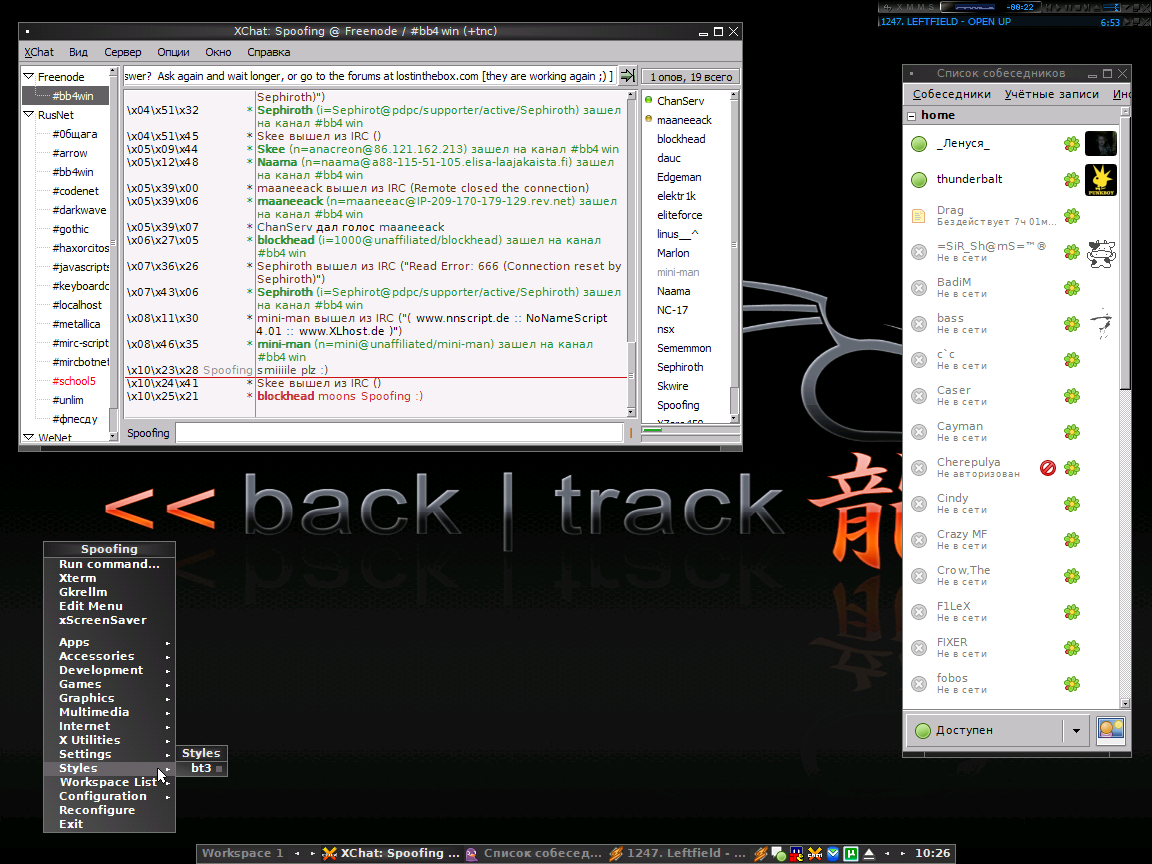The height and width of the screenshot is (864, 1152).
Task: Open the Учётные записи menu
Action: [x=1052, y=94]
